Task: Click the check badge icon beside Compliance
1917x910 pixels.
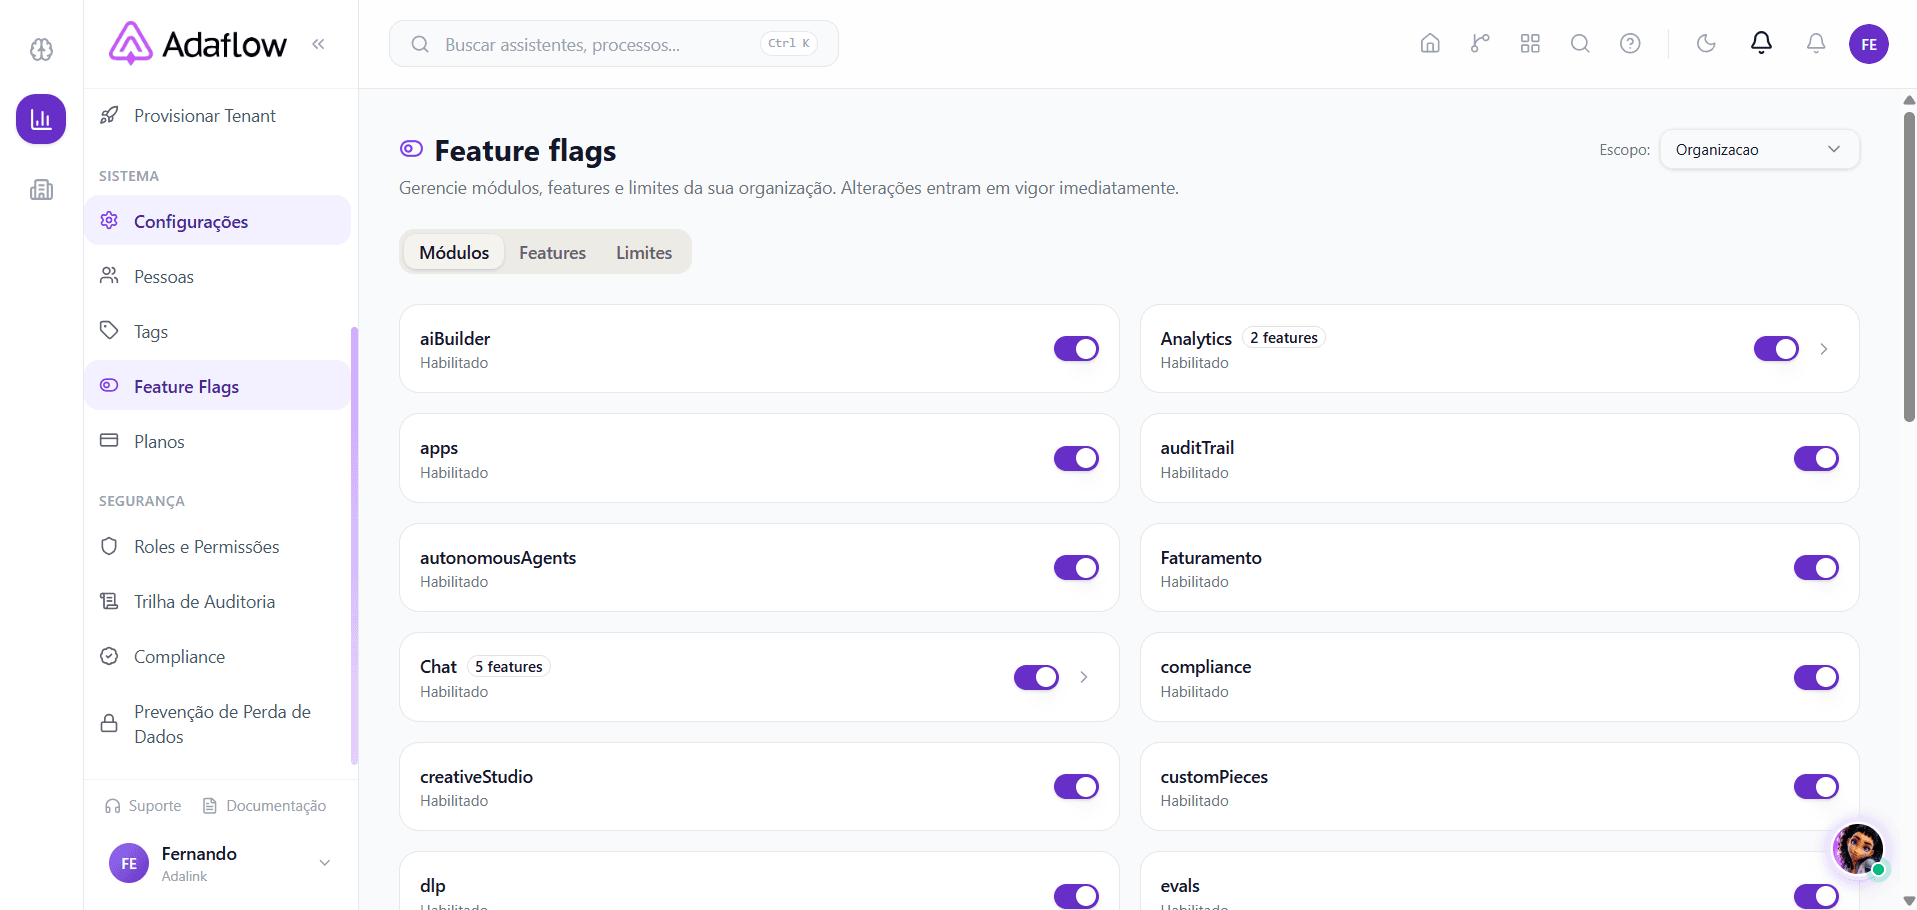Action: (x=109, y=656)
